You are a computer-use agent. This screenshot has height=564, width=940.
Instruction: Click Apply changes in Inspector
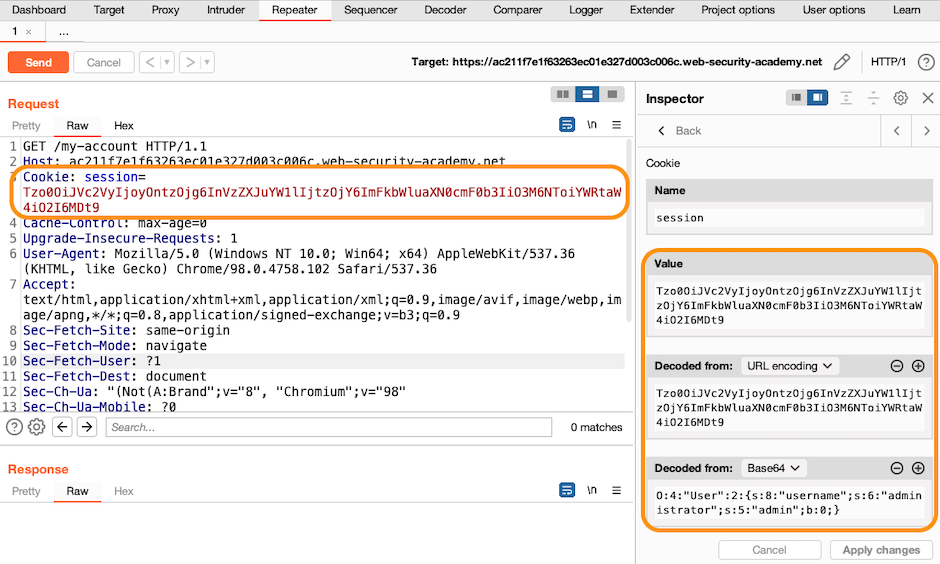881,550
